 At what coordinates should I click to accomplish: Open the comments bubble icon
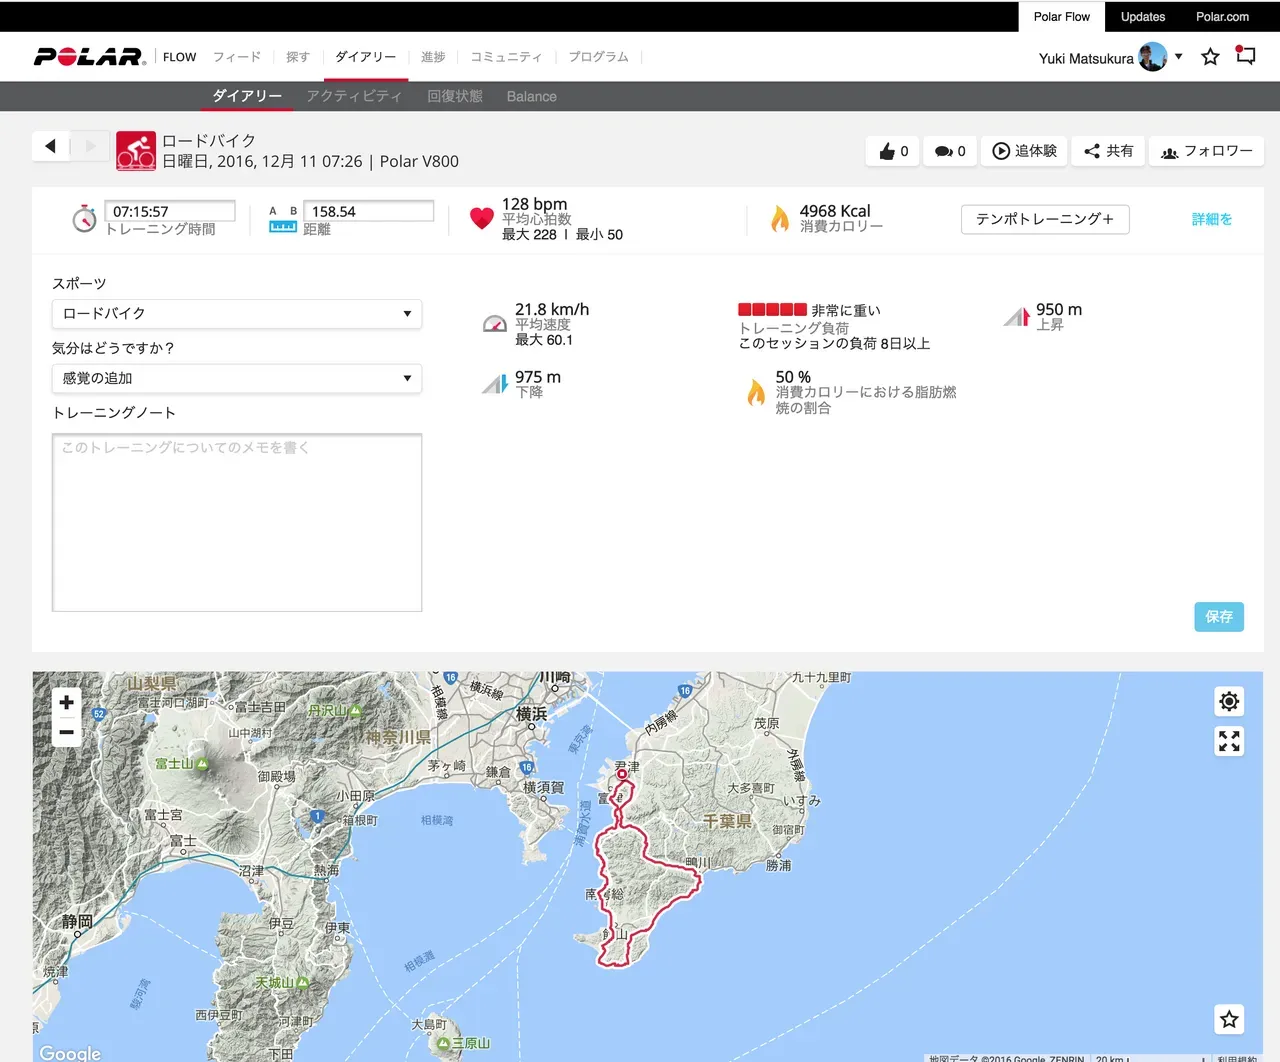[x=944, y=151]
